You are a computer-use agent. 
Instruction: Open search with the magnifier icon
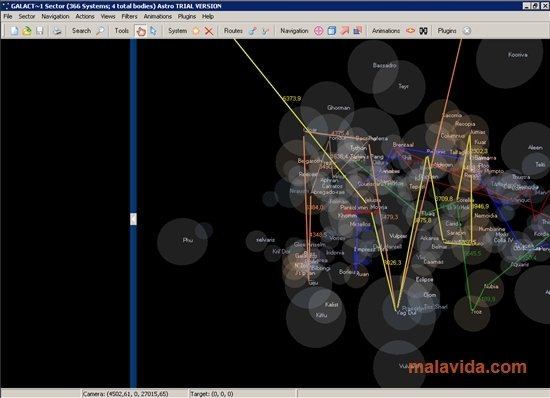100,31
